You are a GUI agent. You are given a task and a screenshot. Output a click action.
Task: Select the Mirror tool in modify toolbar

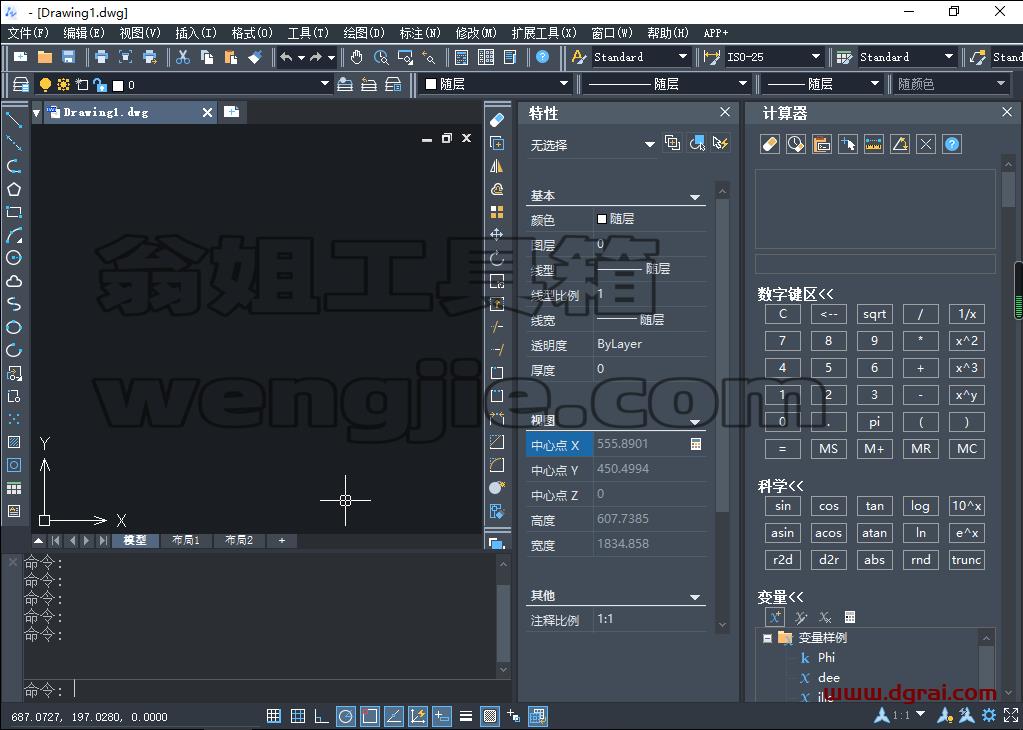click(x=497, y=166)
